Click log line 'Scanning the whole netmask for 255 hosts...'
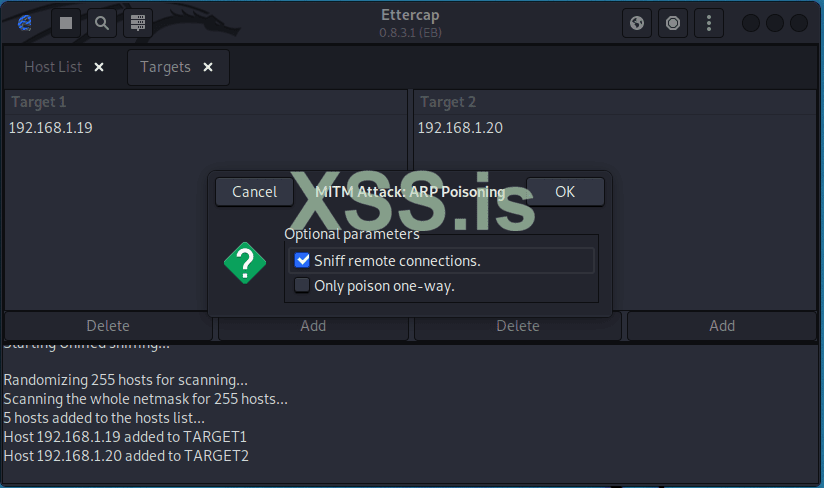 coord(146,399)
